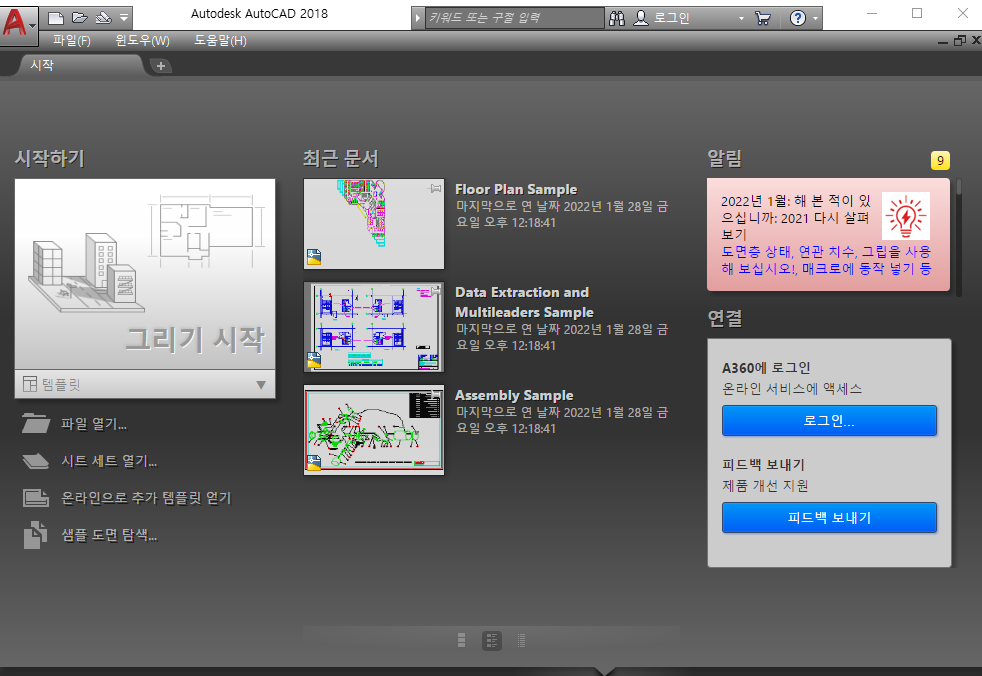Click the notification count badge 9

tap(940, 160)
